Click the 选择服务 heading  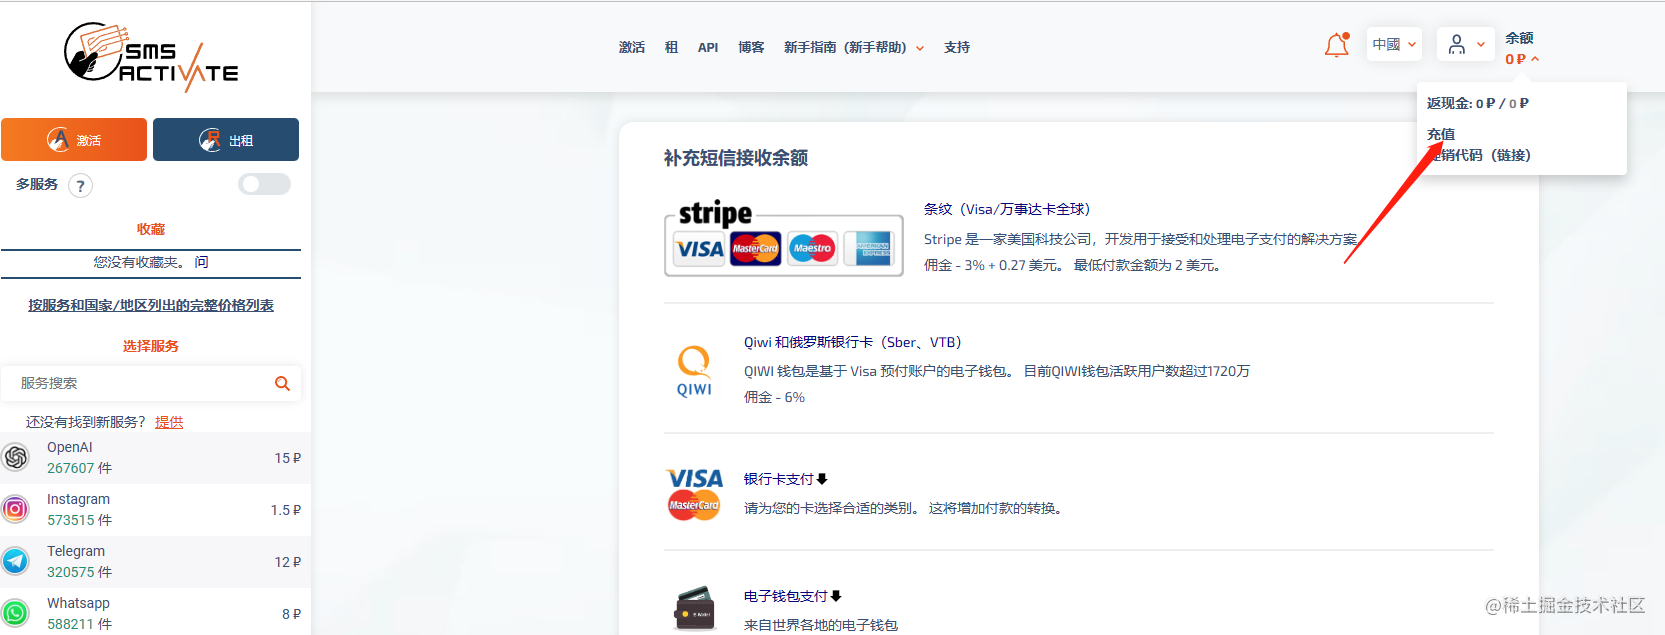point(151,346)
